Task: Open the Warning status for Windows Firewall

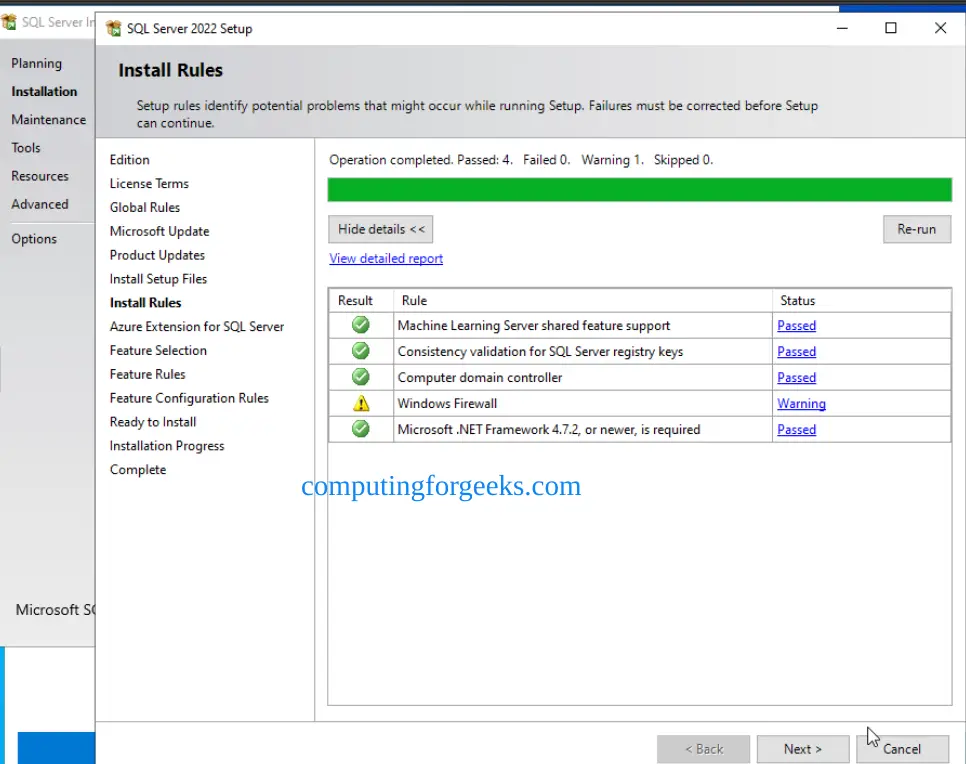Action: pyautogui.click(x=801, y=403)
